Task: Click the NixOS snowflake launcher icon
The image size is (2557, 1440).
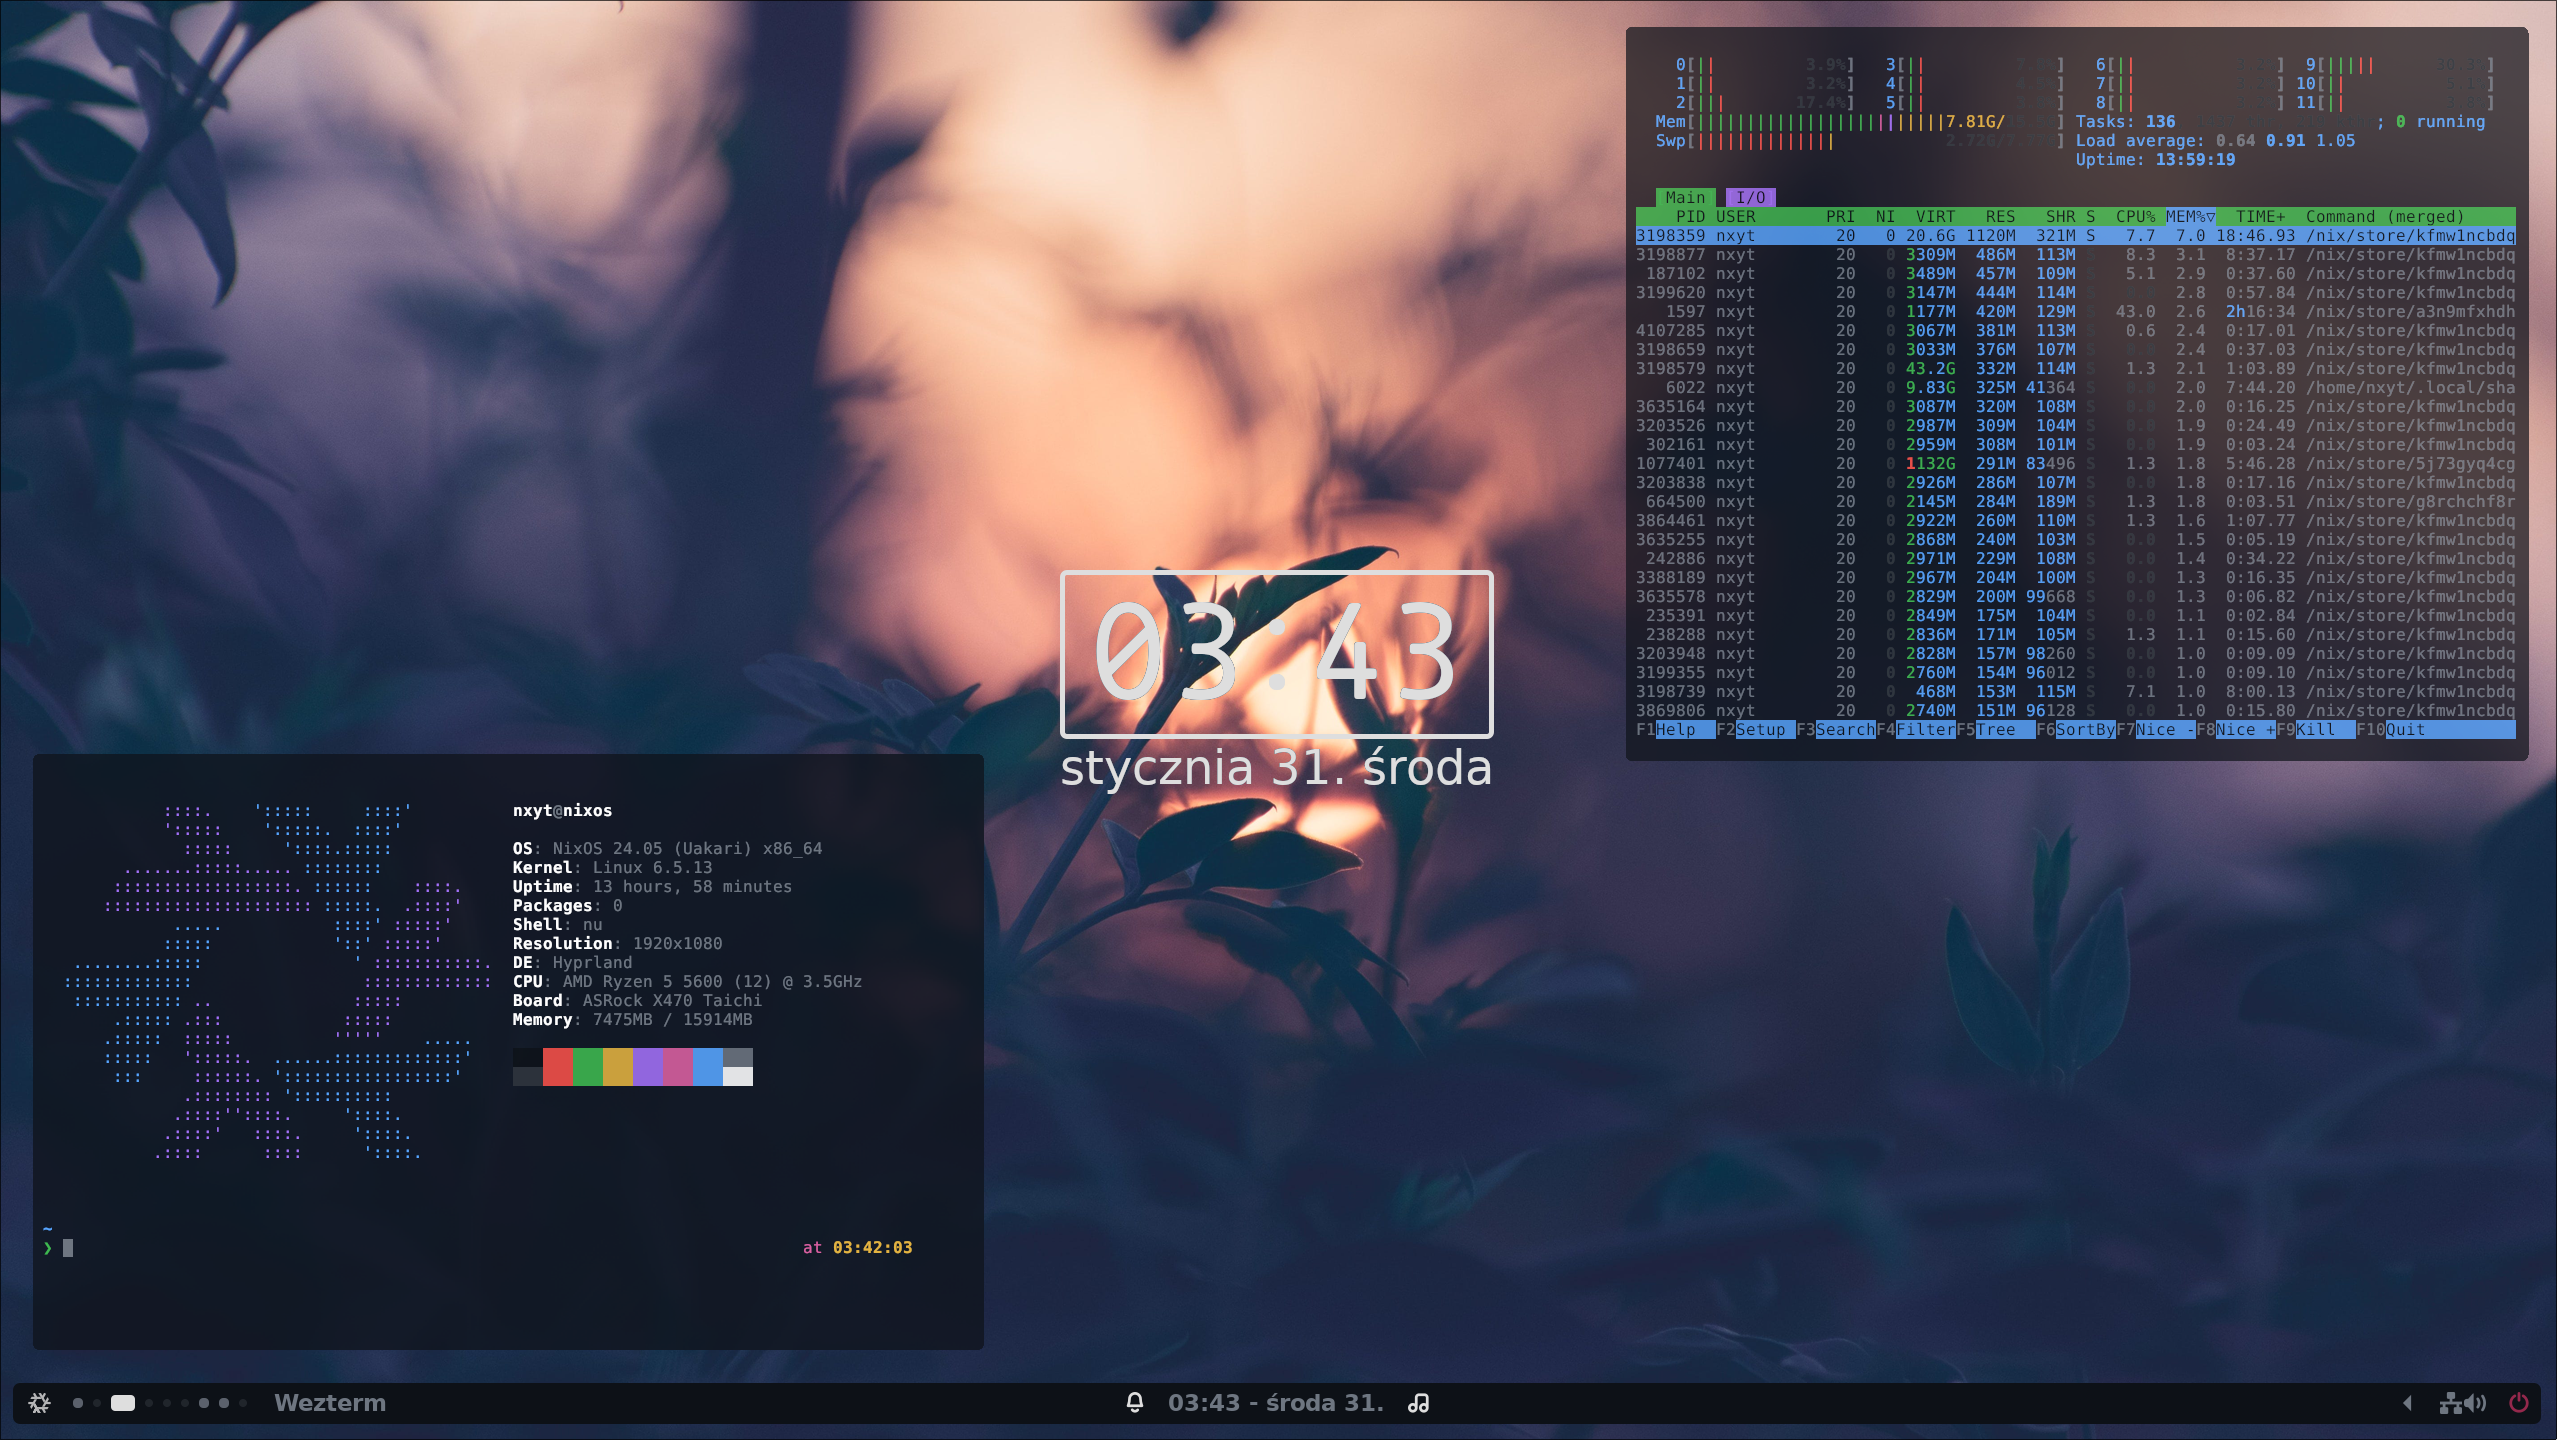Action: (39, 1403)
